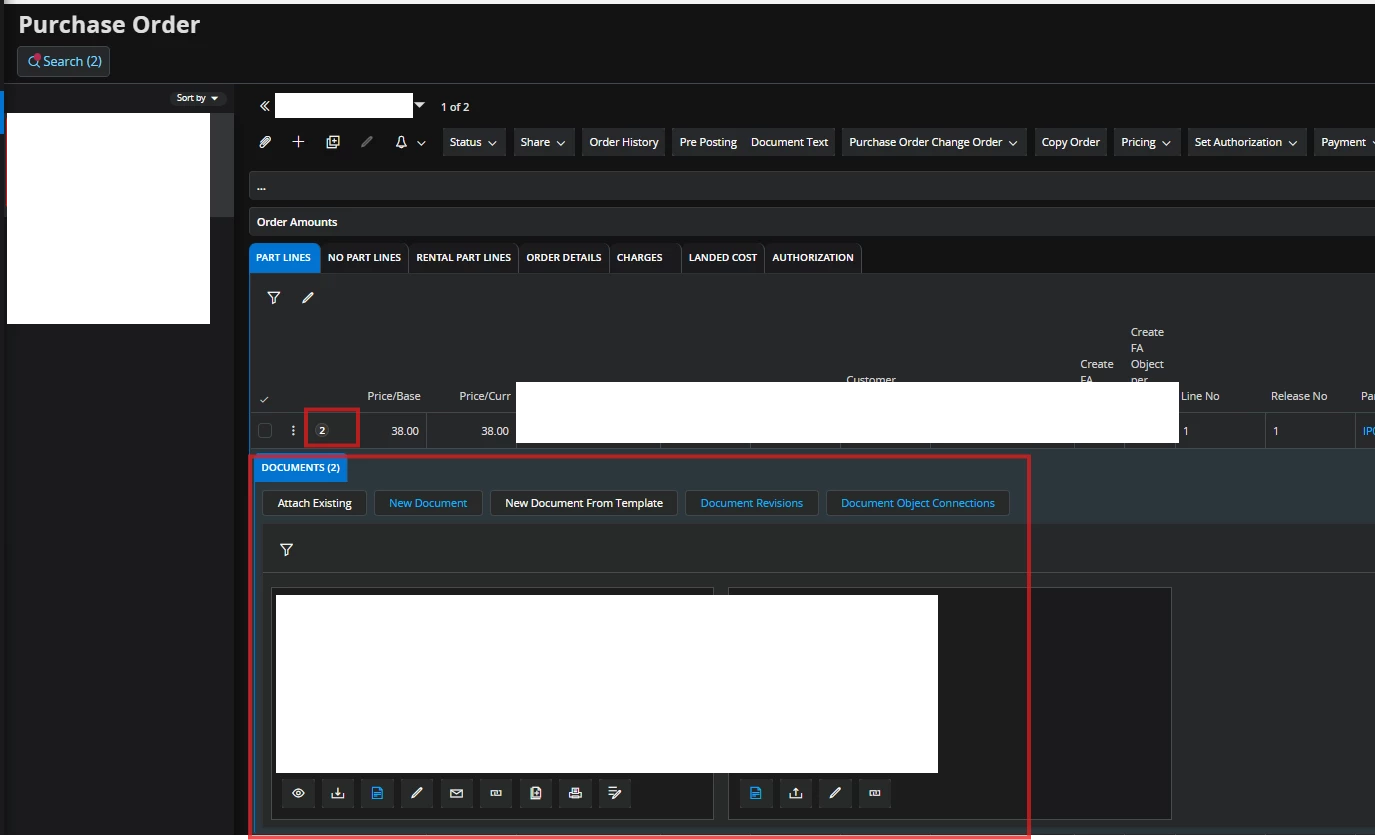Open the Purchase Order Change Order dropdown
Image resolution: width=1375 pixels, height=840 pixels.
click(x=933, y=142)
